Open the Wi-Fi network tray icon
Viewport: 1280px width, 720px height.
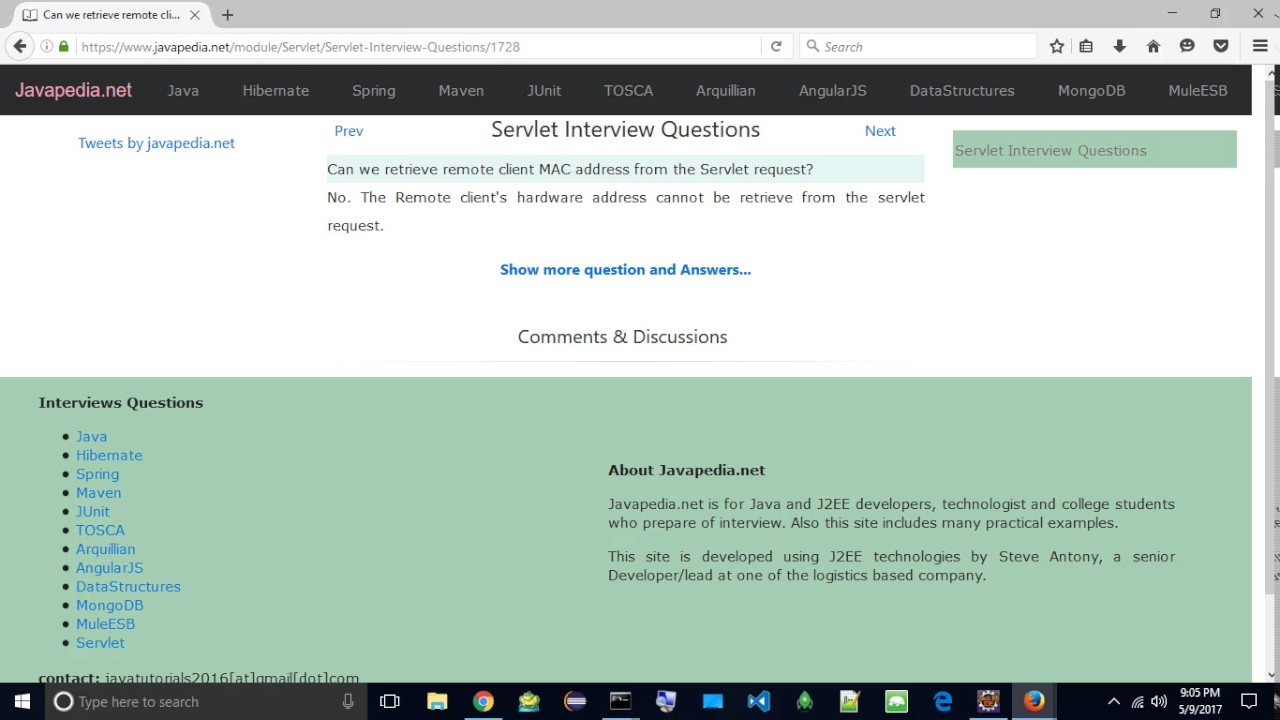(1137, 701)
